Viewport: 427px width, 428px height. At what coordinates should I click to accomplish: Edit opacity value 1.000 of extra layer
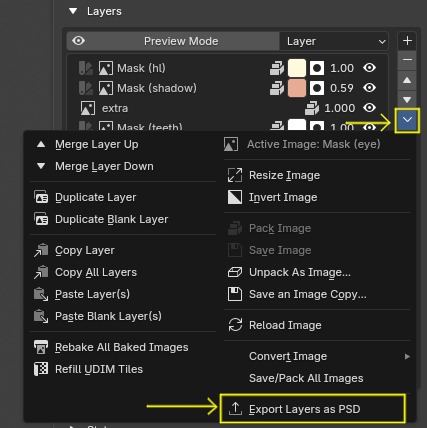[340, 108]
